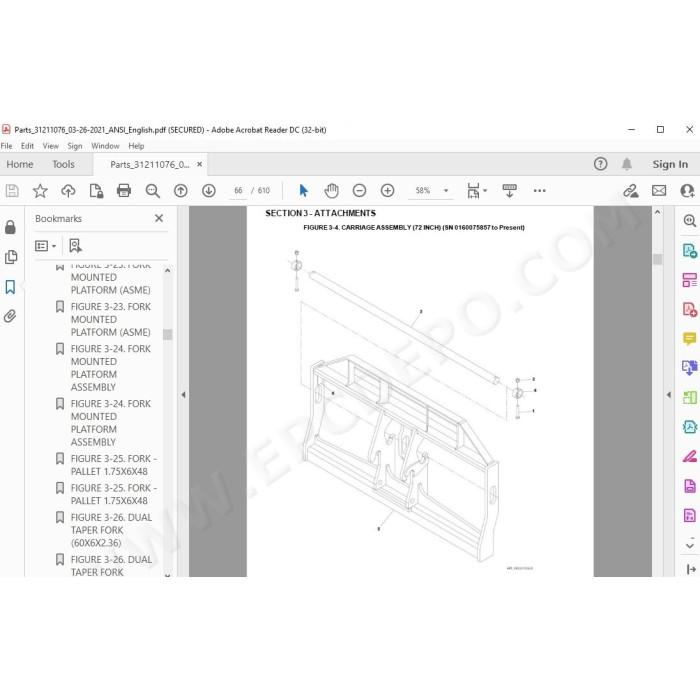
Task: Collapse right tools pane using bottom arrow icon
Action: pyautogui.click(x=691, y=569)
